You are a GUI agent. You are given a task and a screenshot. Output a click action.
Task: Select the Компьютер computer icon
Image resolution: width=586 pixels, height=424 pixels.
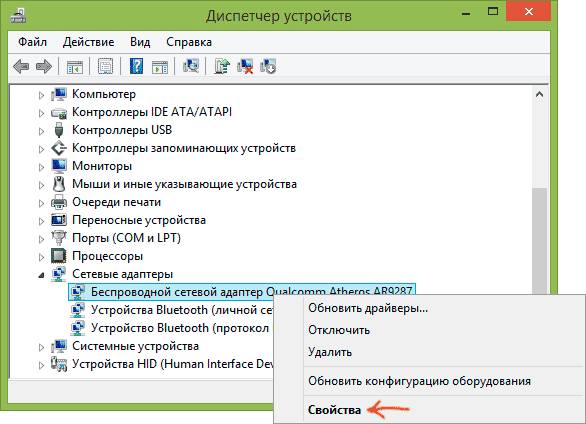click(59, 94)
